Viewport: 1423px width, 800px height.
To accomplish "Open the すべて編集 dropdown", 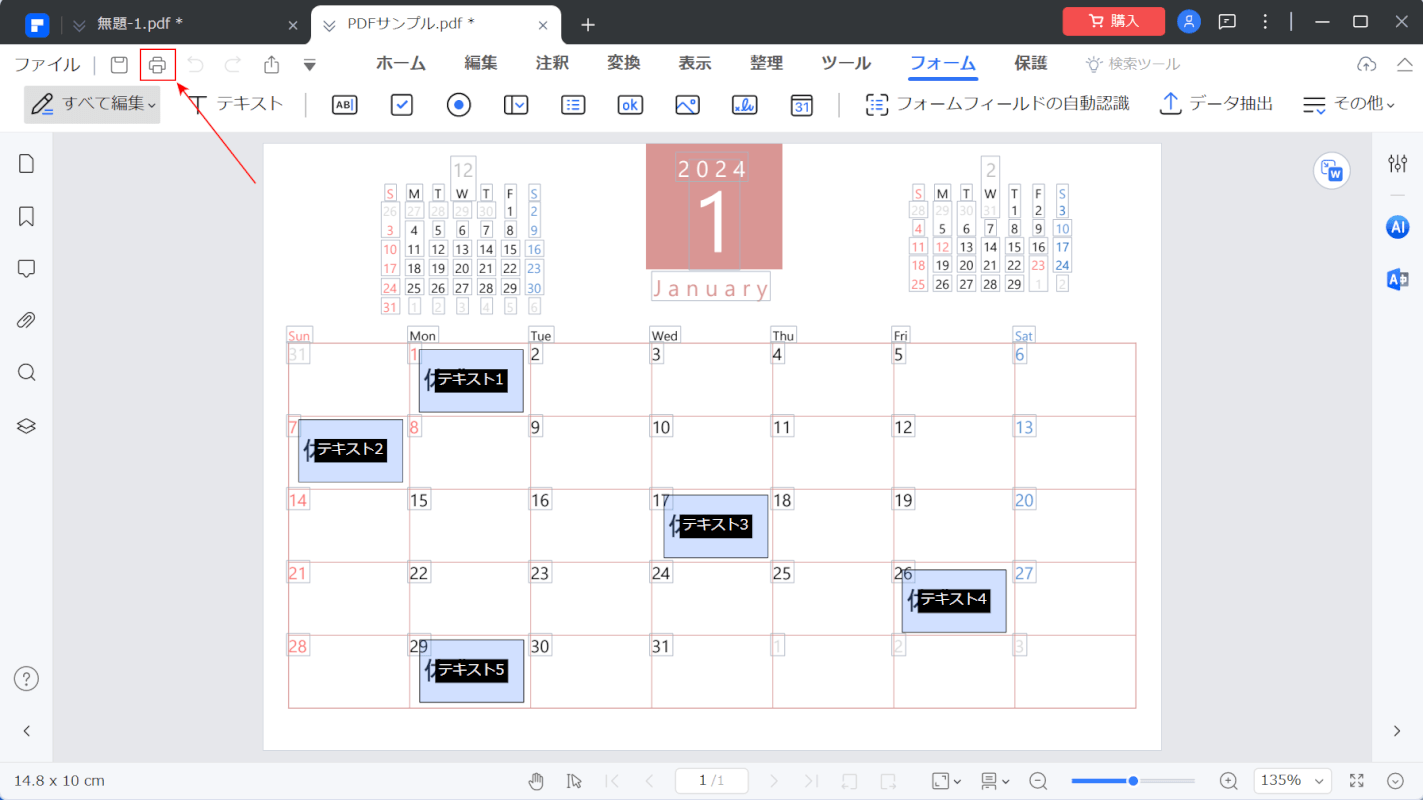I will (92, 104).
